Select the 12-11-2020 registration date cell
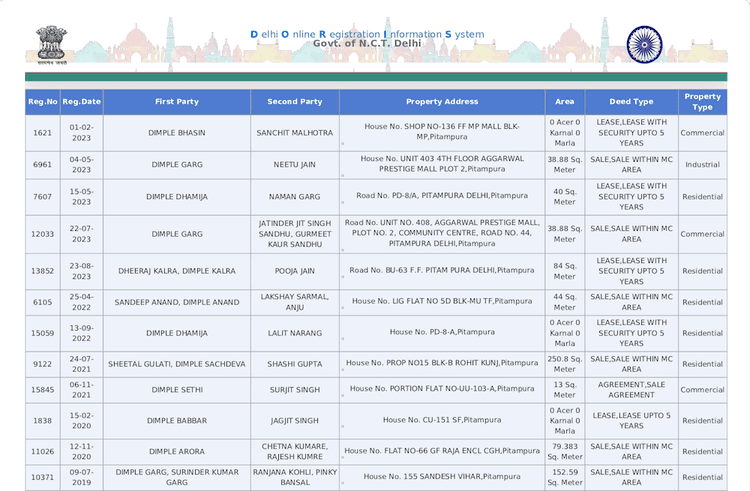Viewport: 750px width, 491px height. coord(82,452)
